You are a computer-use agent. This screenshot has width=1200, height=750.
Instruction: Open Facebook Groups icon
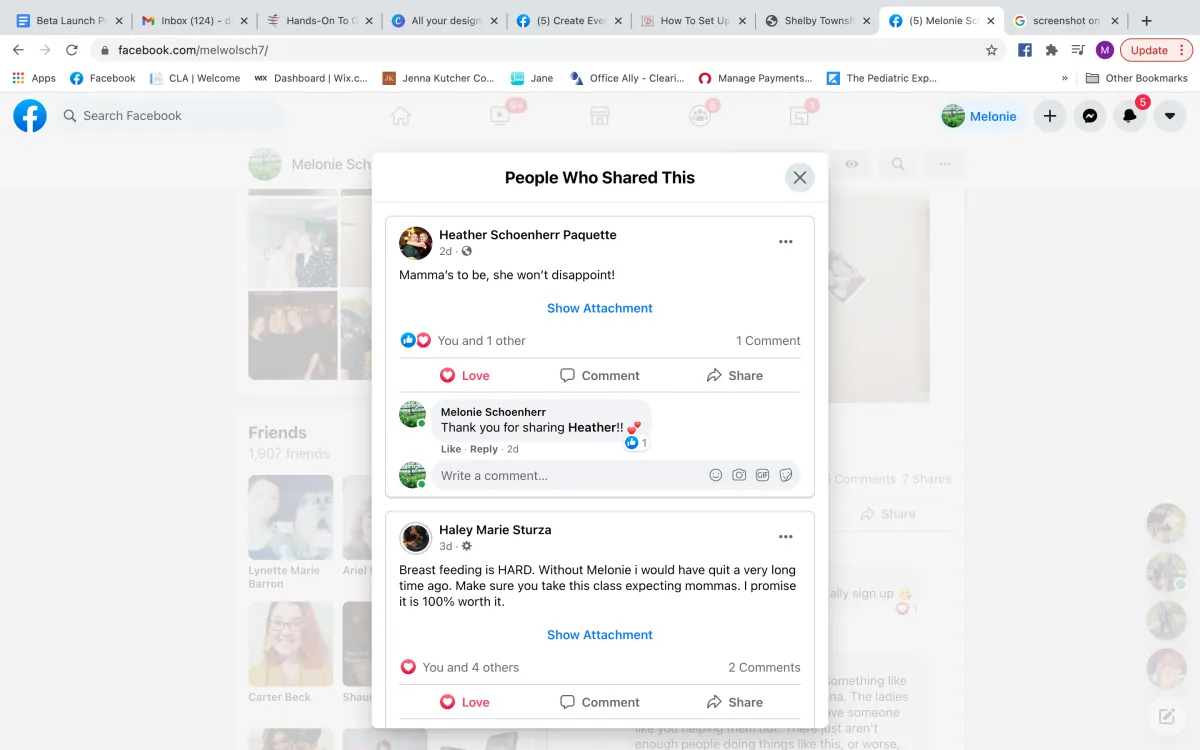tap(700, 116)
